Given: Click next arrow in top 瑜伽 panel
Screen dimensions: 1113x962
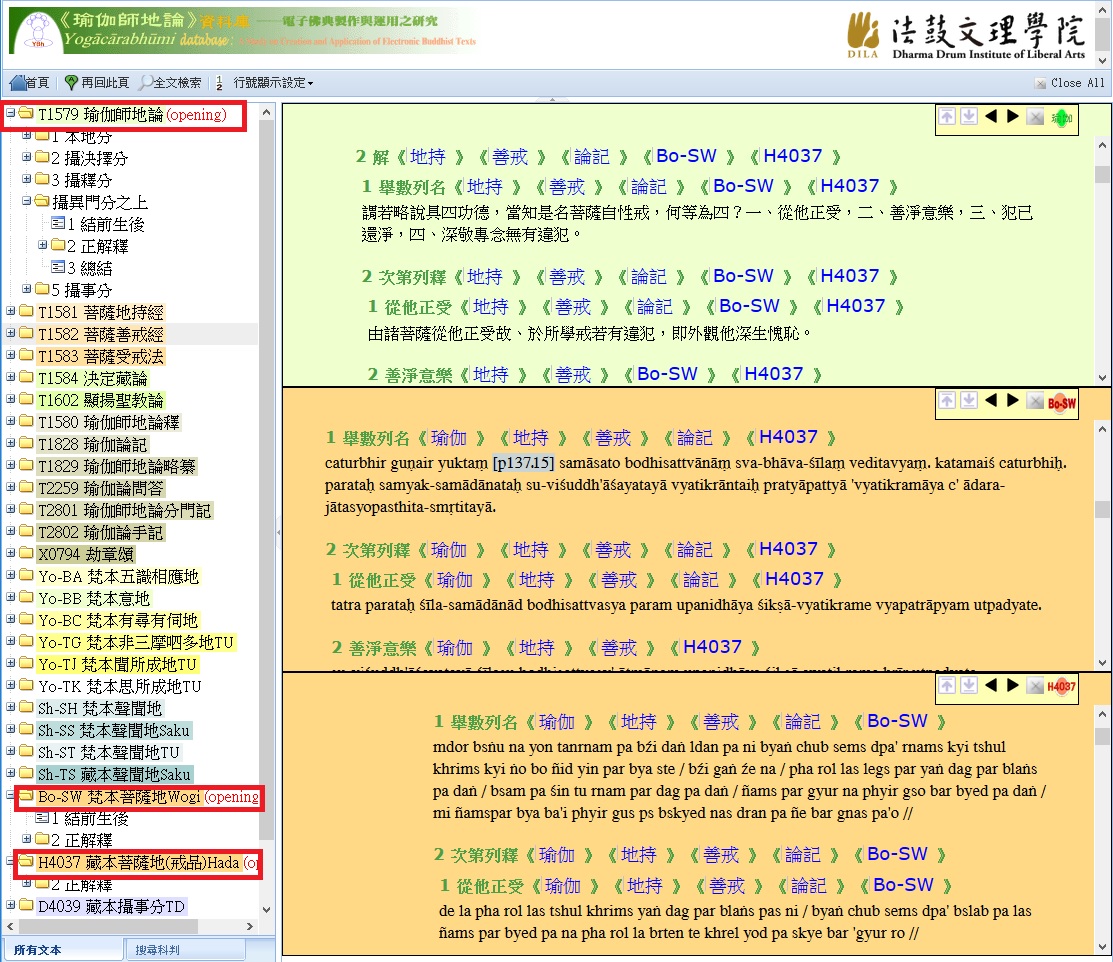Looking at the screenshot, I should coord(1012,117).
